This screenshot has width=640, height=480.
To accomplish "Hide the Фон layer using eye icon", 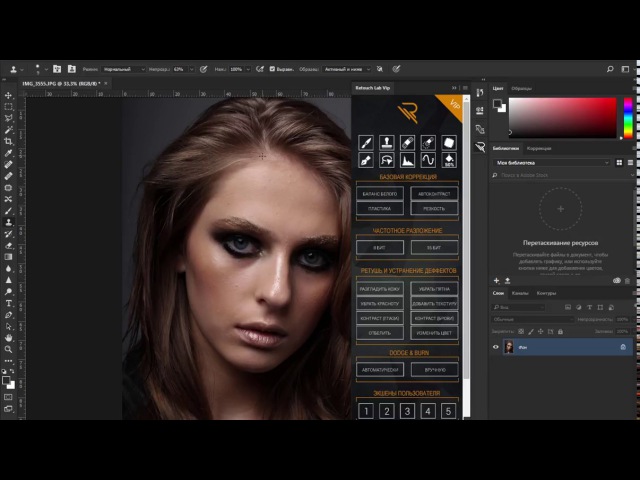I will (496, 347).
